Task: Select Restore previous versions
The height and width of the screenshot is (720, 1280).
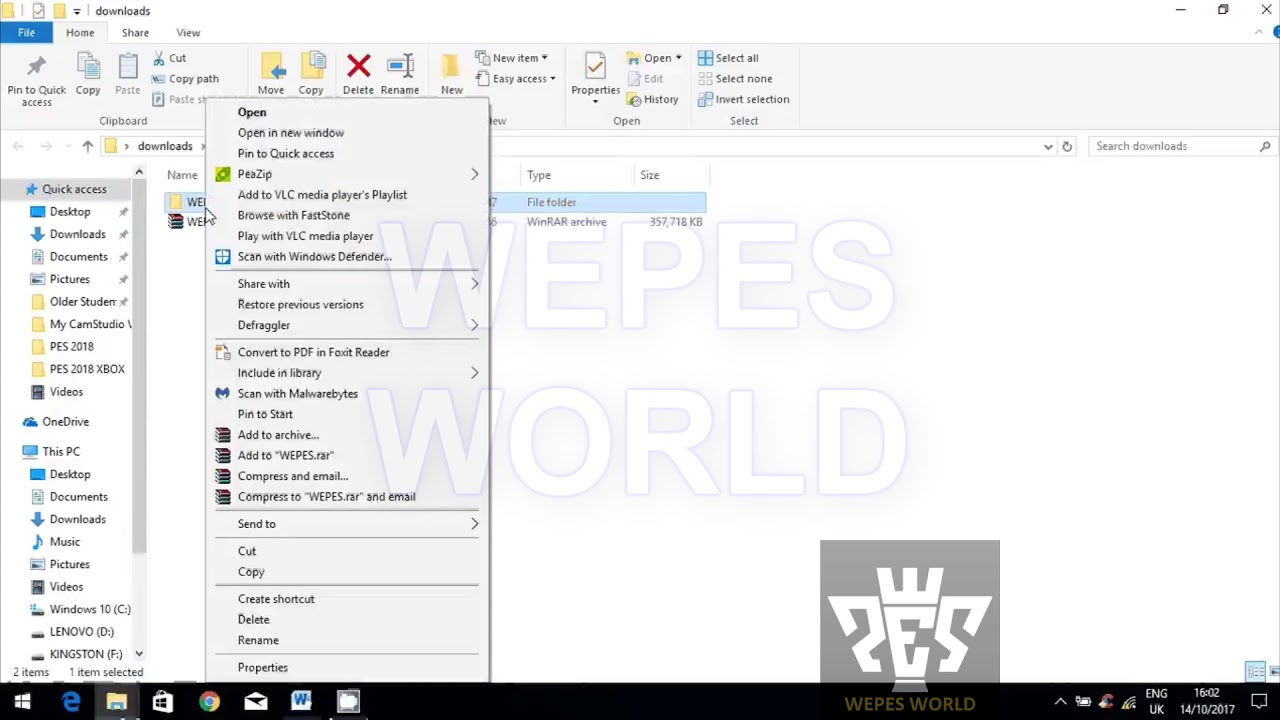Action: click(x=301, y=305)
